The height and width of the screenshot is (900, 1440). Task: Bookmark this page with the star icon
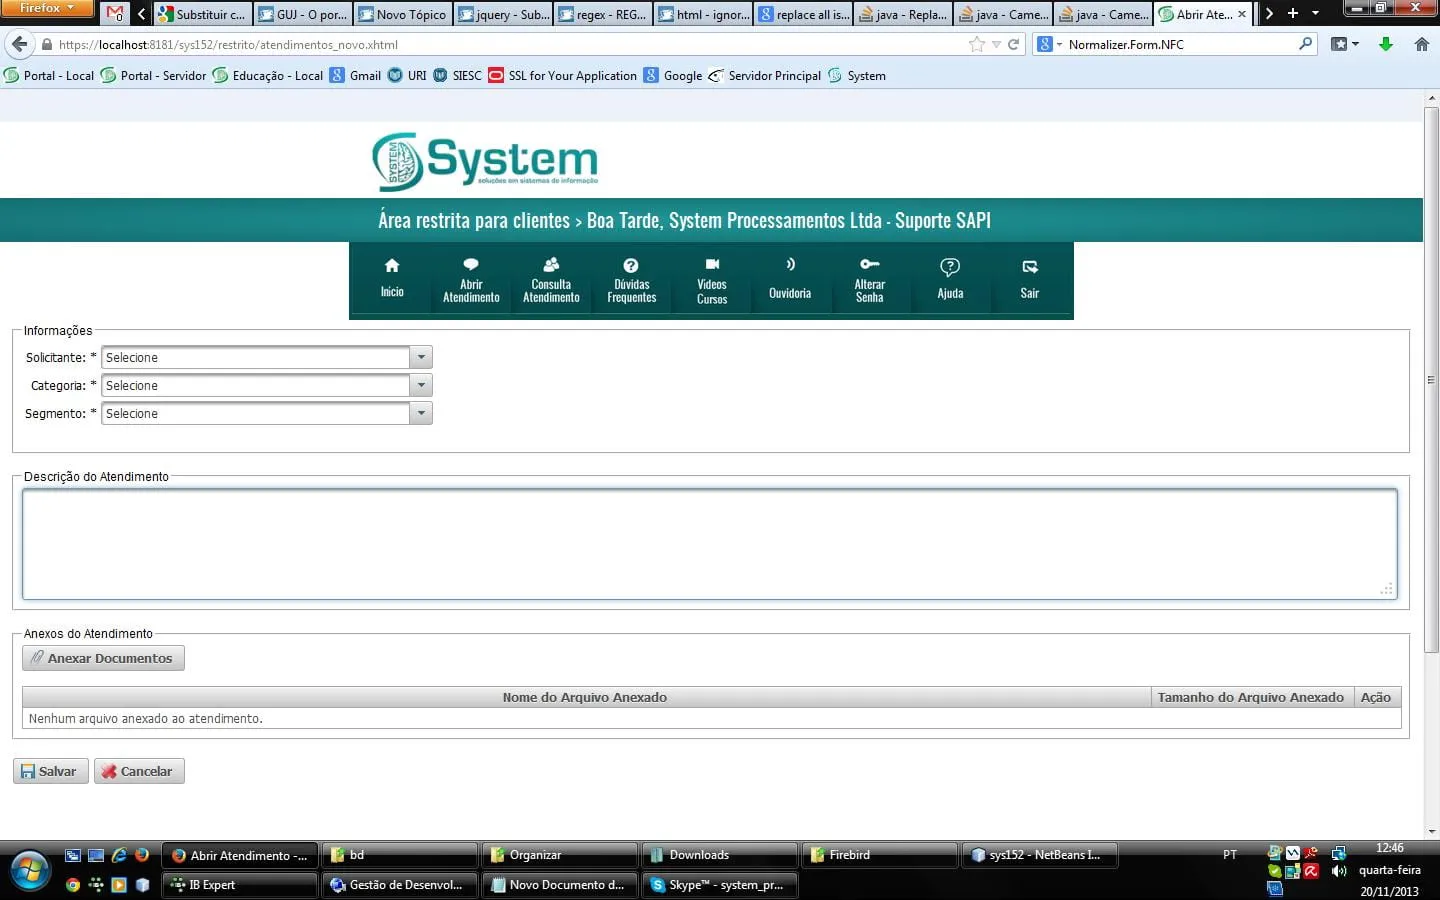[977, 44]
